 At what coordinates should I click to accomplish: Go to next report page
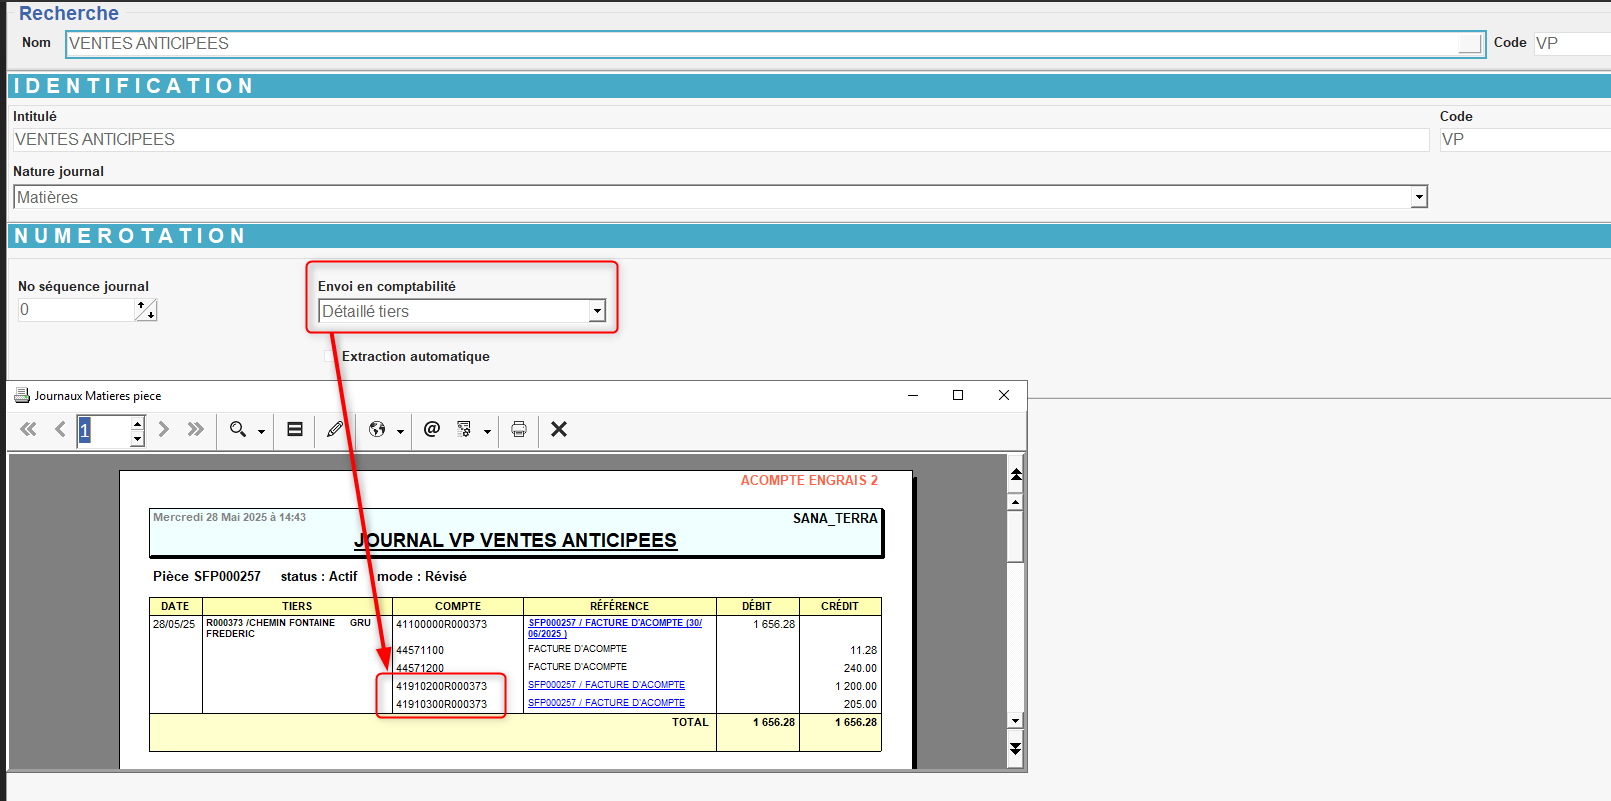coord(164,429)
